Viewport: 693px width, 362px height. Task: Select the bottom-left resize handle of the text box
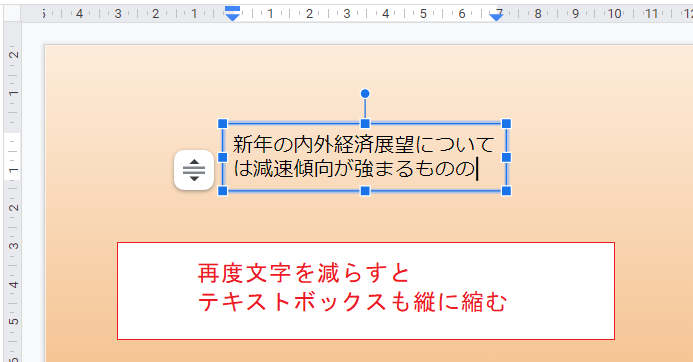click(223, 191)
